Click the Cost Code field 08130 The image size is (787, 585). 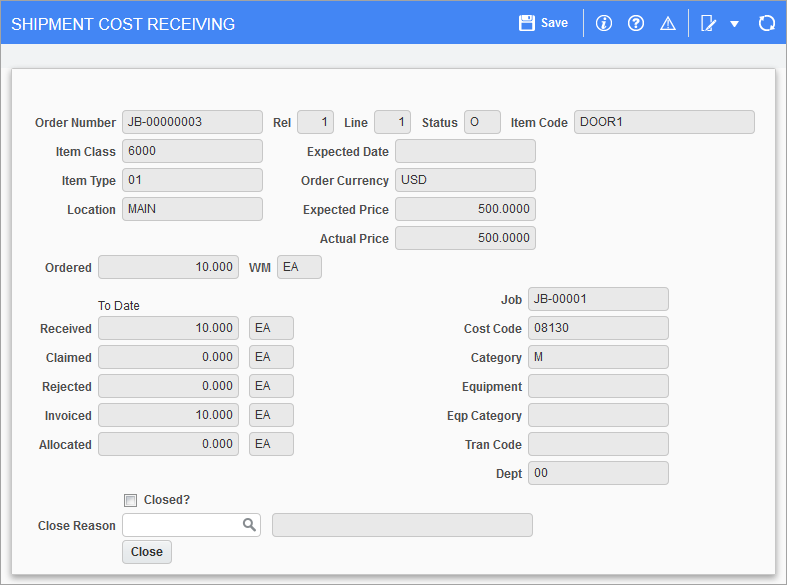click(x=598, y=328)
